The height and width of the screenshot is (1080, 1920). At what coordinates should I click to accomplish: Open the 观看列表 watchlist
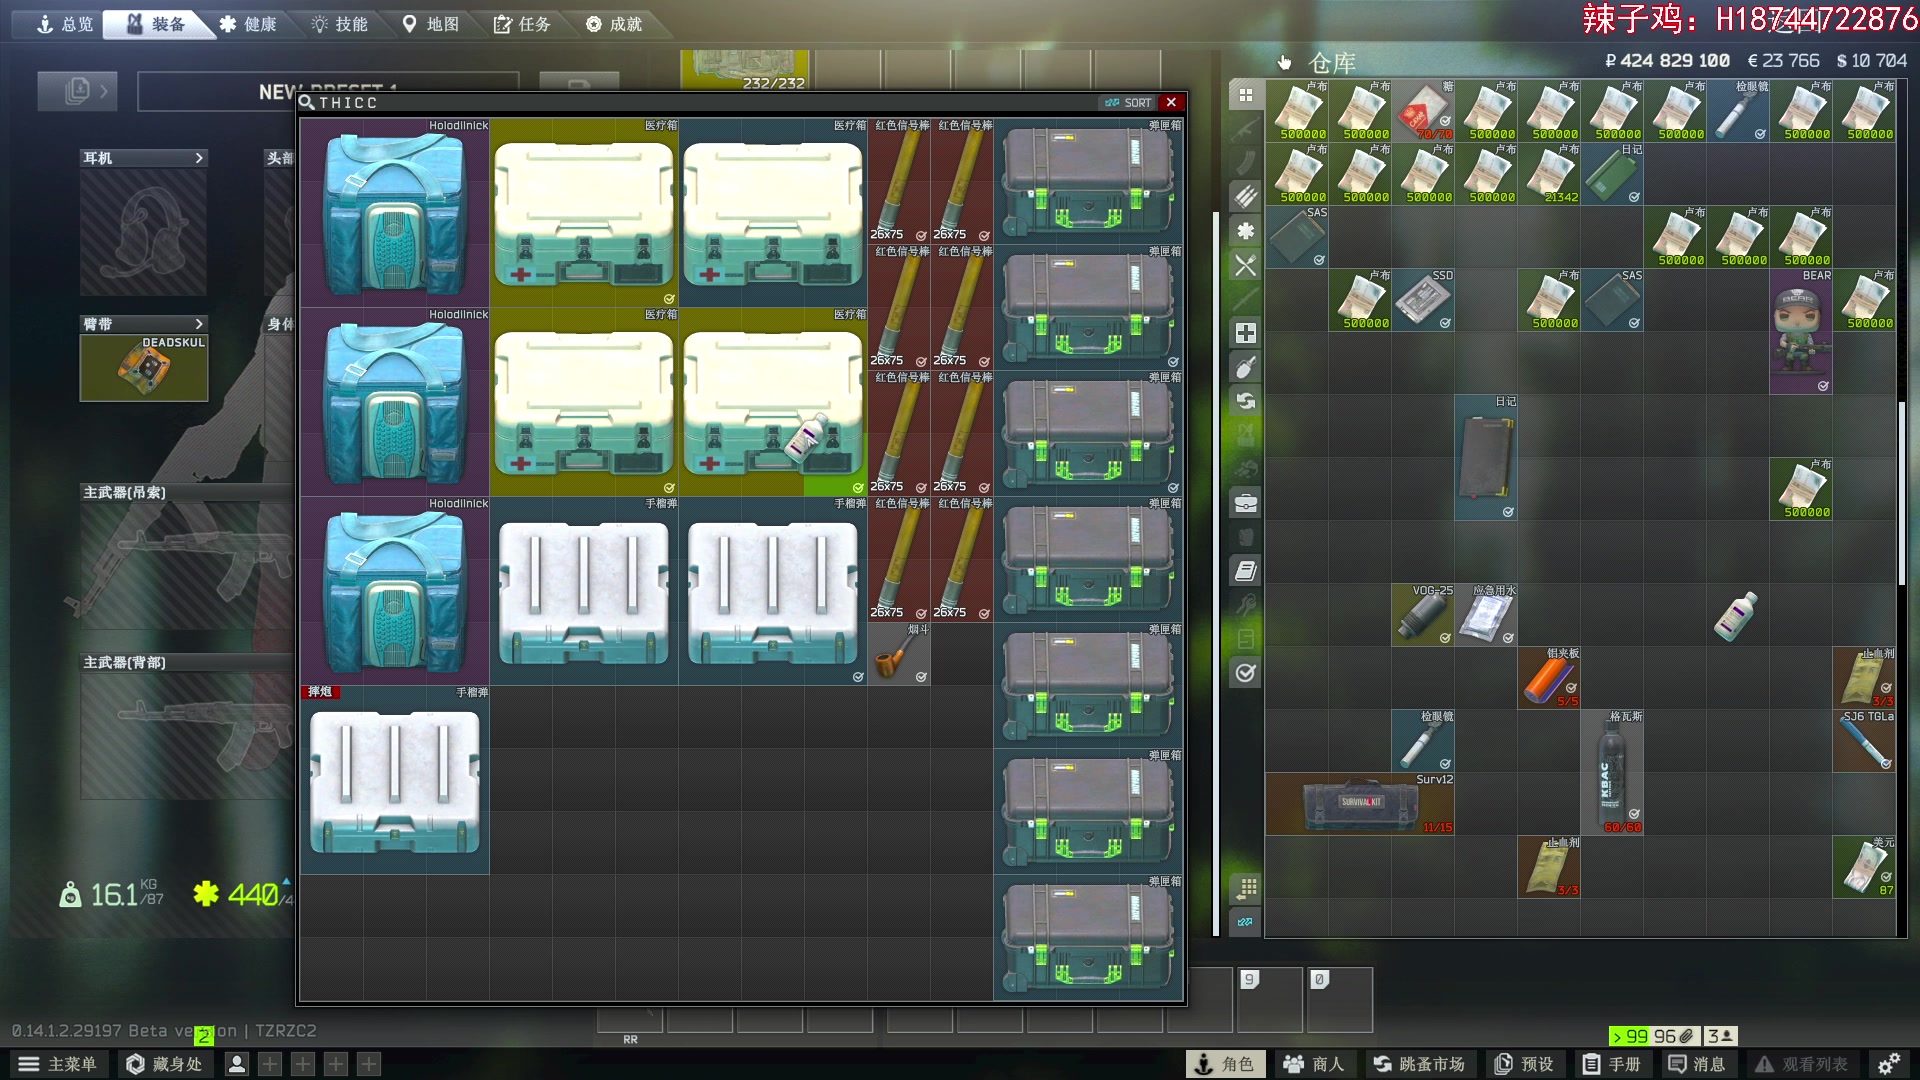[1802, 1064]
